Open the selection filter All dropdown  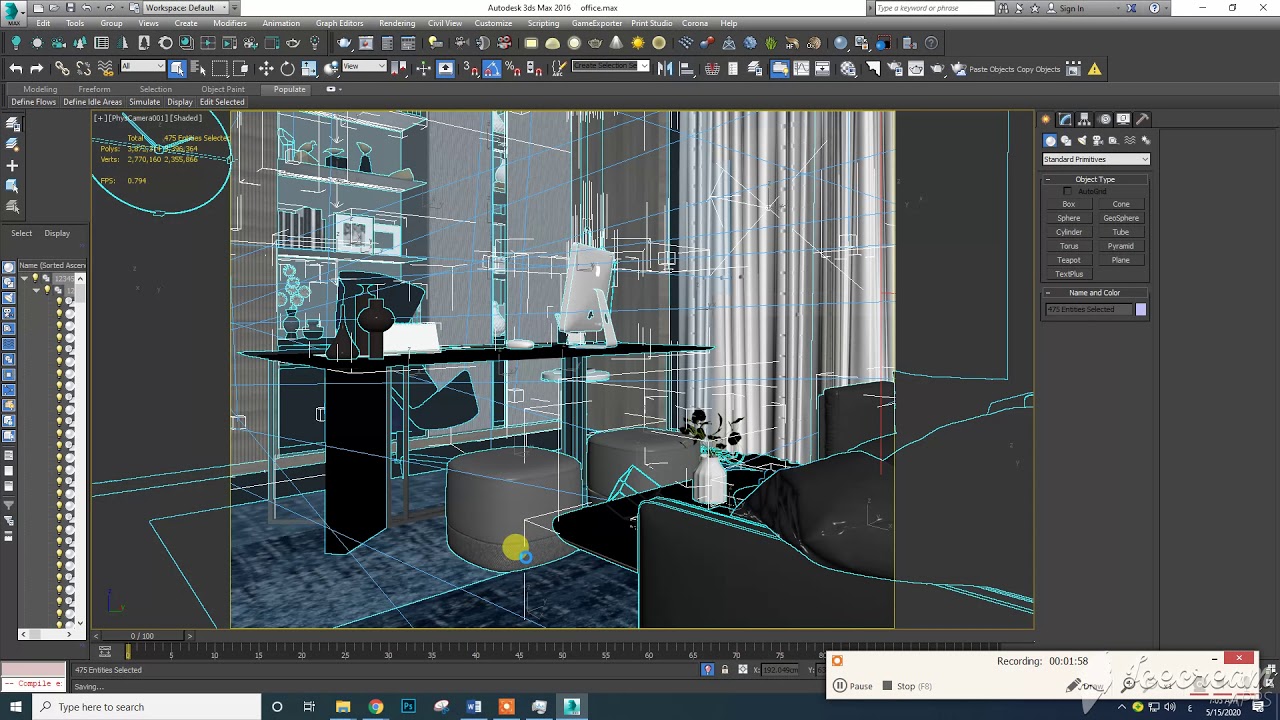[x=143, y=67]
